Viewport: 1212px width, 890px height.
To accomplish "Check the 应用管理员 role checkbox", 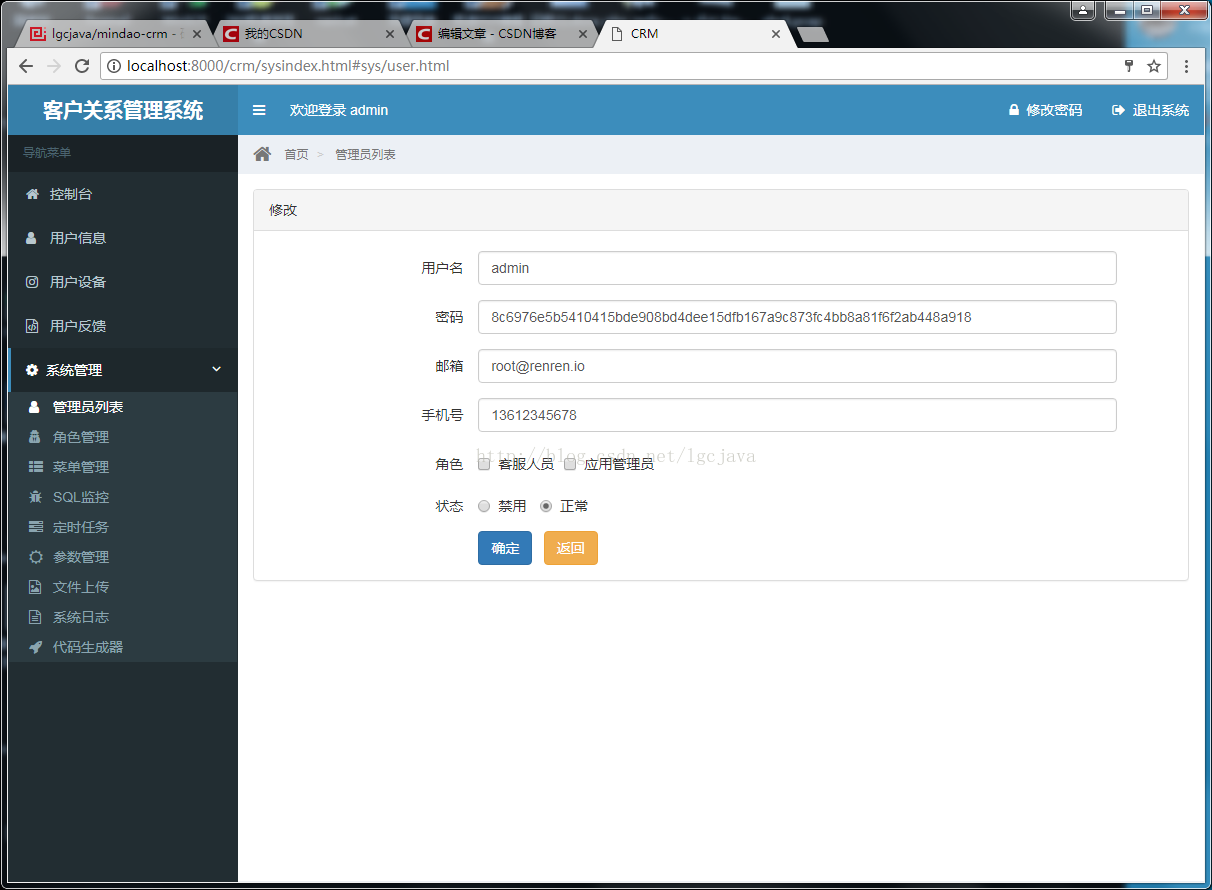I will point(570,464).
